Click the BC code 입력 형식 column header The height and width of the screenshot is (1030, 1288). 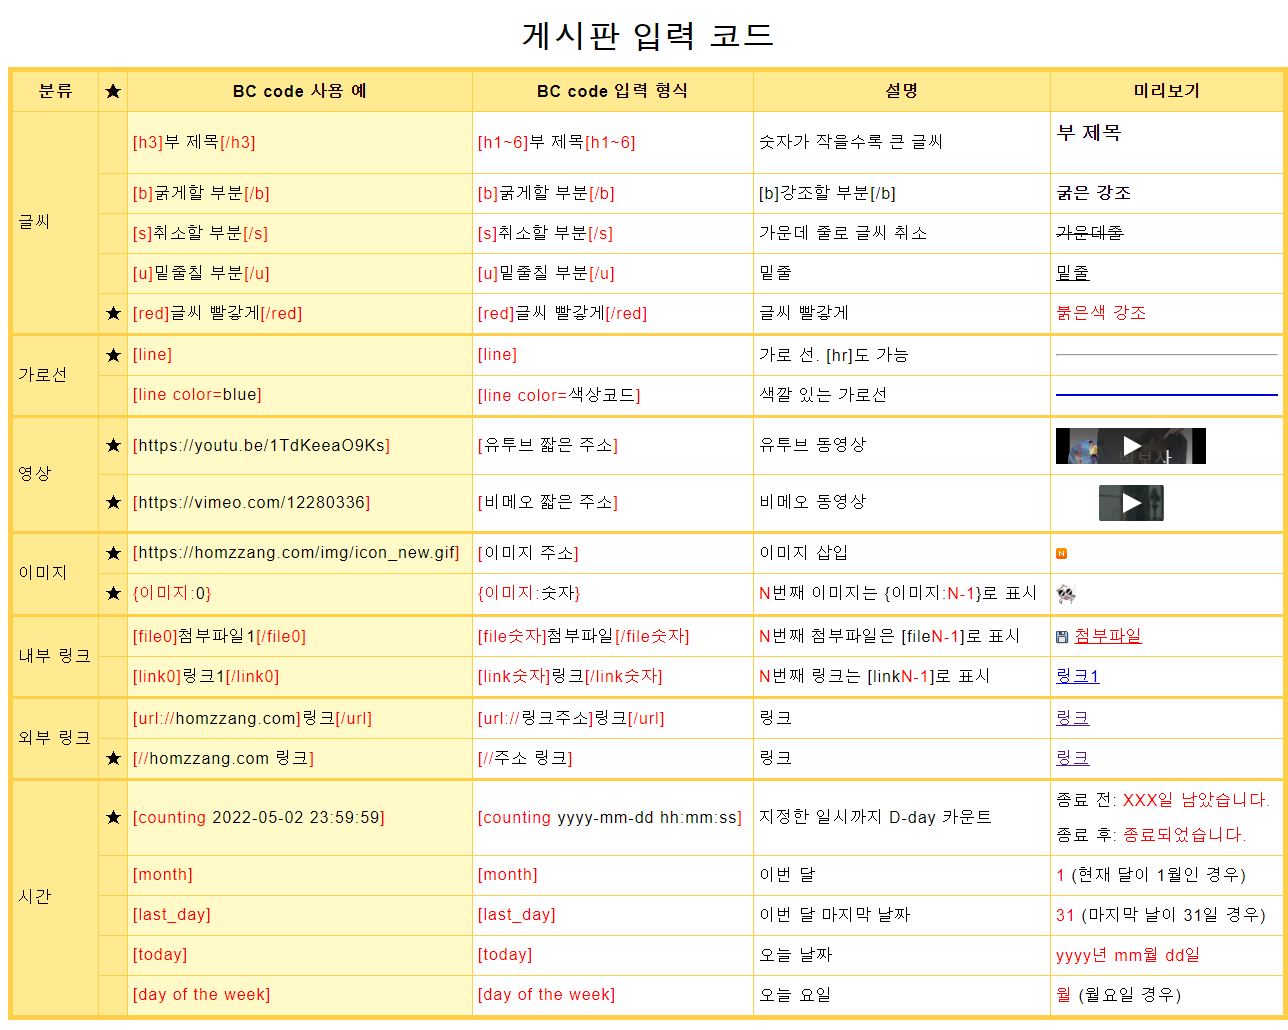tap(612, 91)
